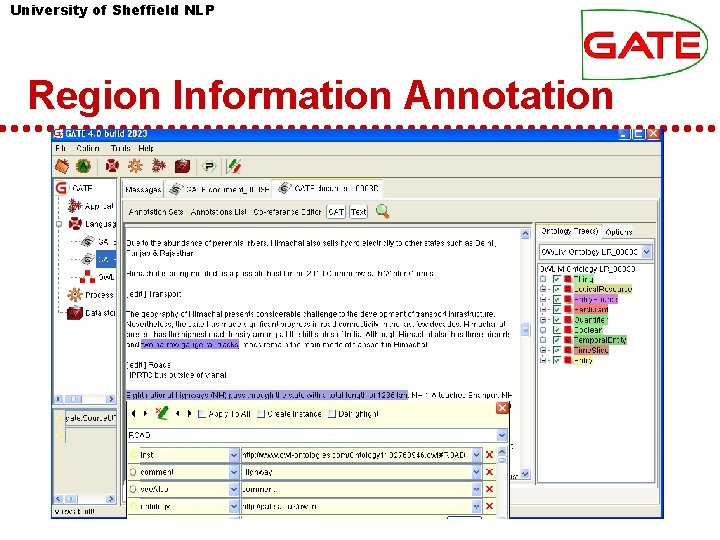Expand the TimeSlice ontology node
This screenshot has width=720, height=540.
tap(543, 350)
